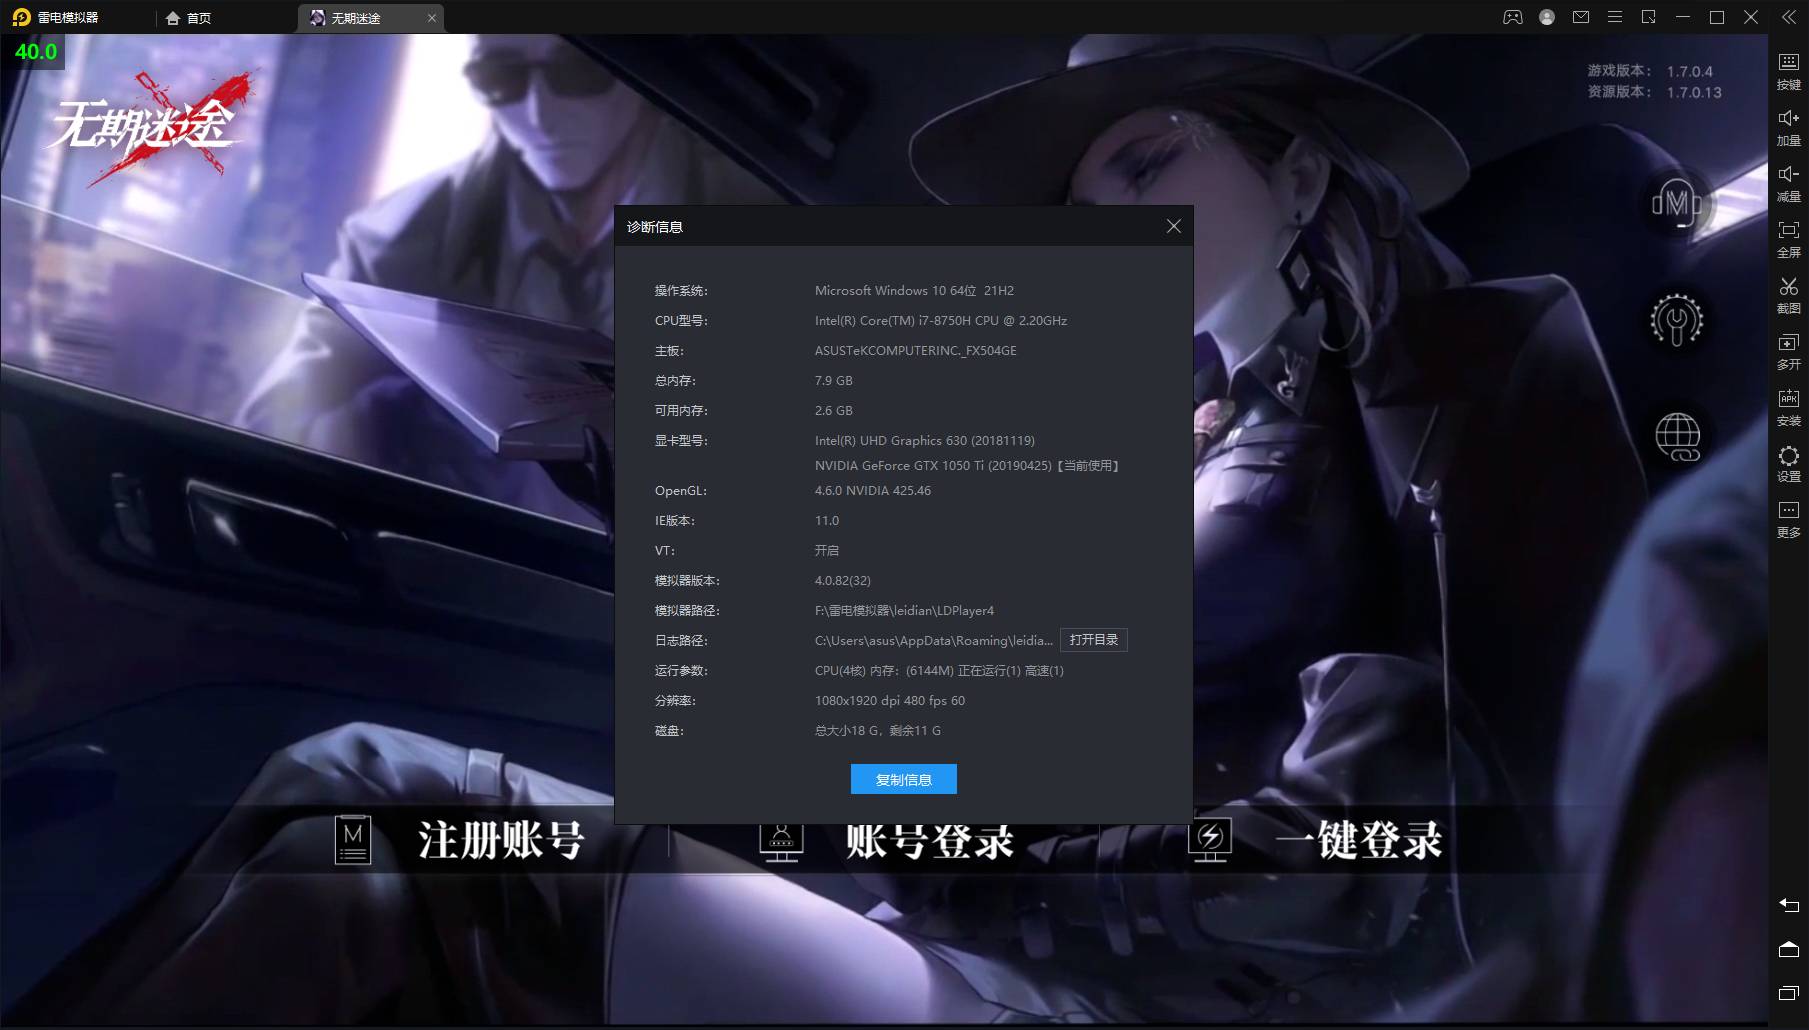The image size is (1809, 1030).
Task: Install an APK using the 安装 icon
Action: tap(1788, 406)
